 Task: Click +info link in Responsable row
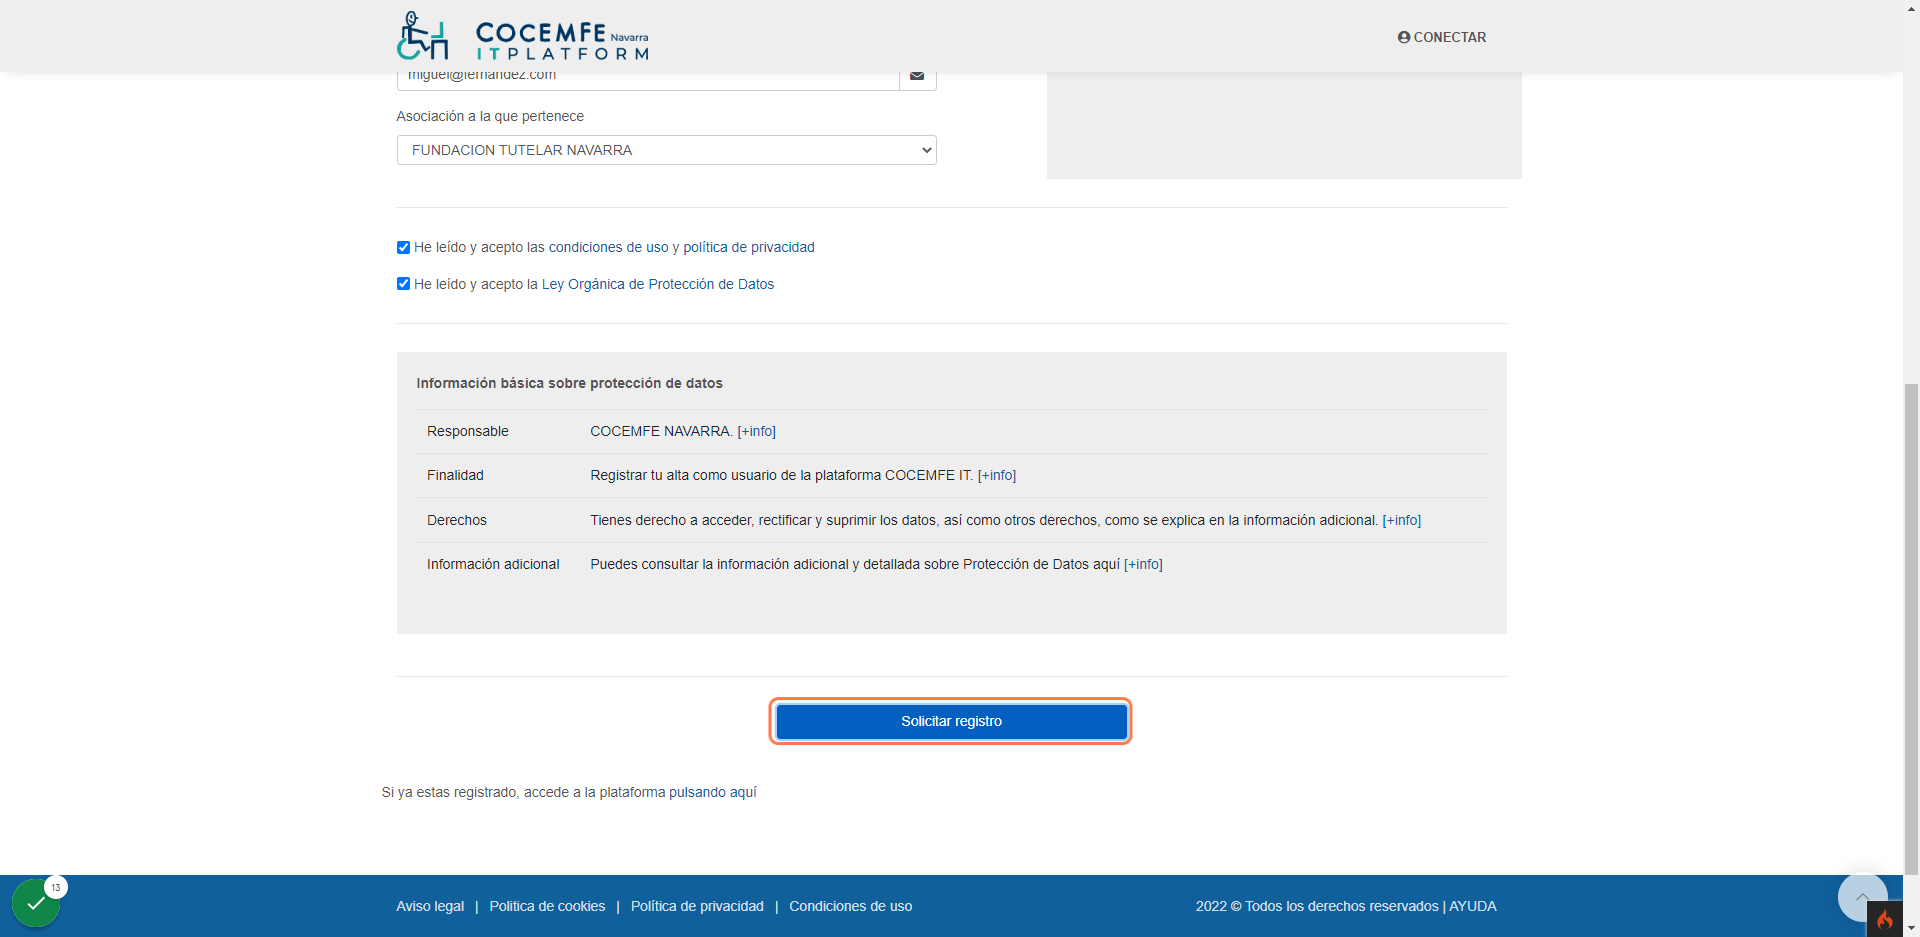click(x=757, y=431)
